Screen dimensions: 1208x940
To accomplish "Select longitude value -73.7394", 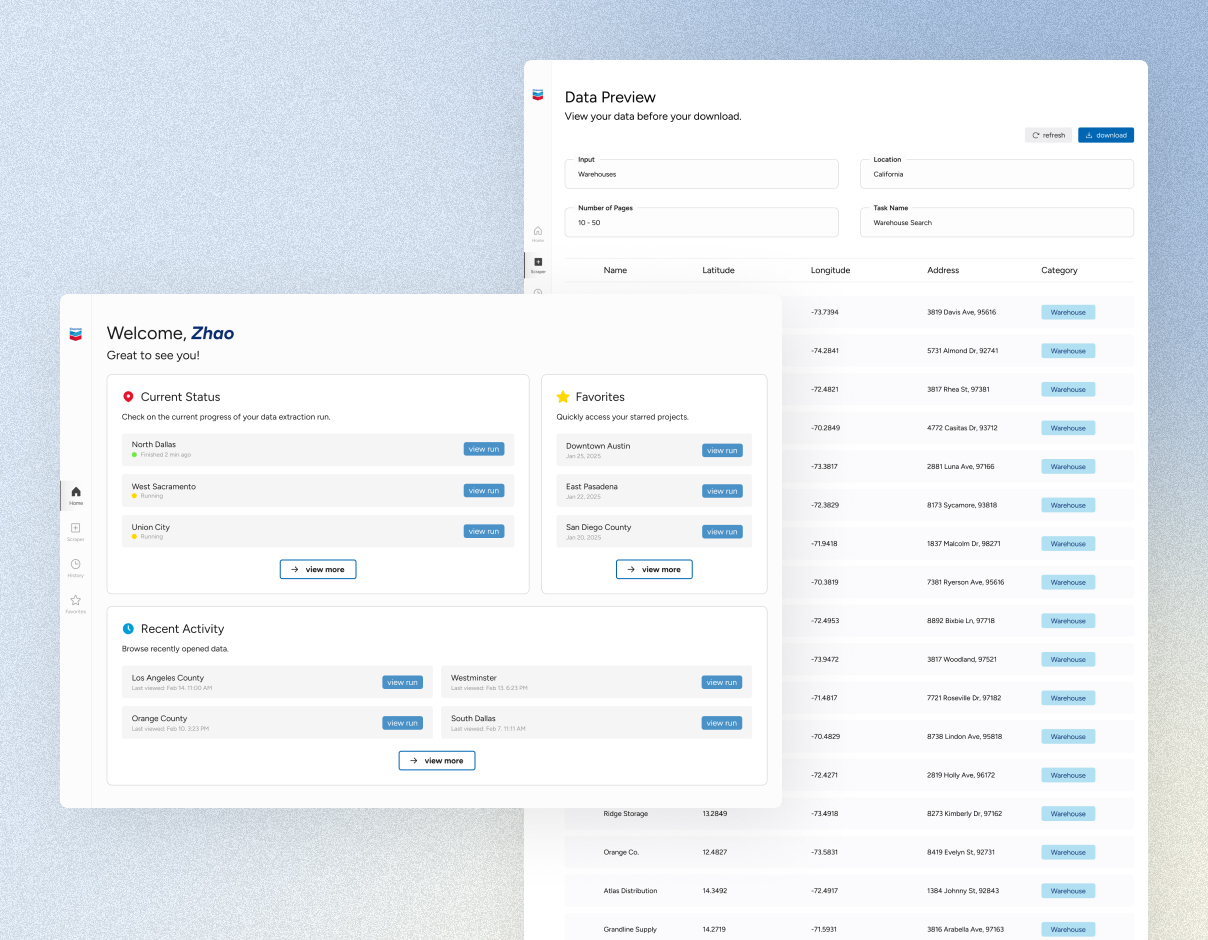I will pyautogui.click(x=825, y=312).
